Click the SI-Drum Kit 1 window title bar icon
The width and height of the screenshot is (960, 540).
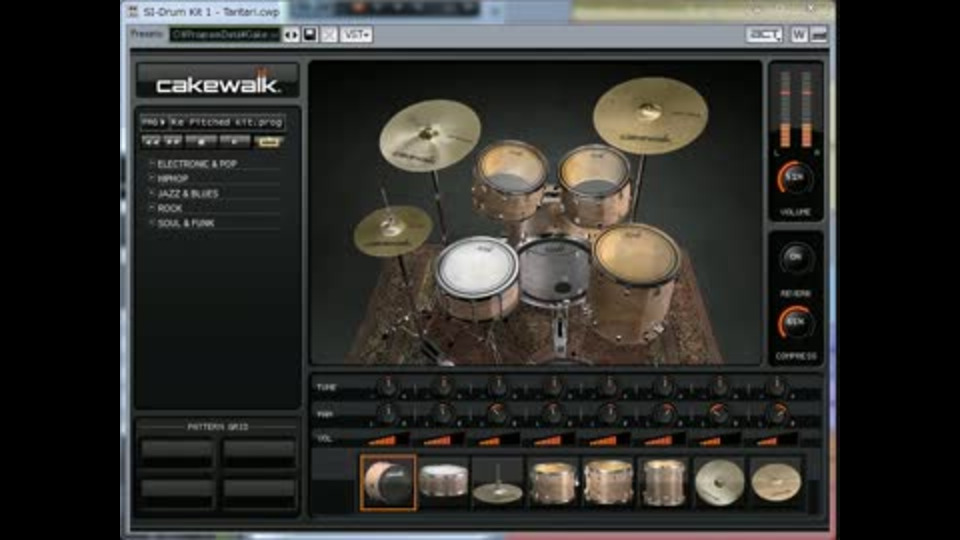point(133,10)
